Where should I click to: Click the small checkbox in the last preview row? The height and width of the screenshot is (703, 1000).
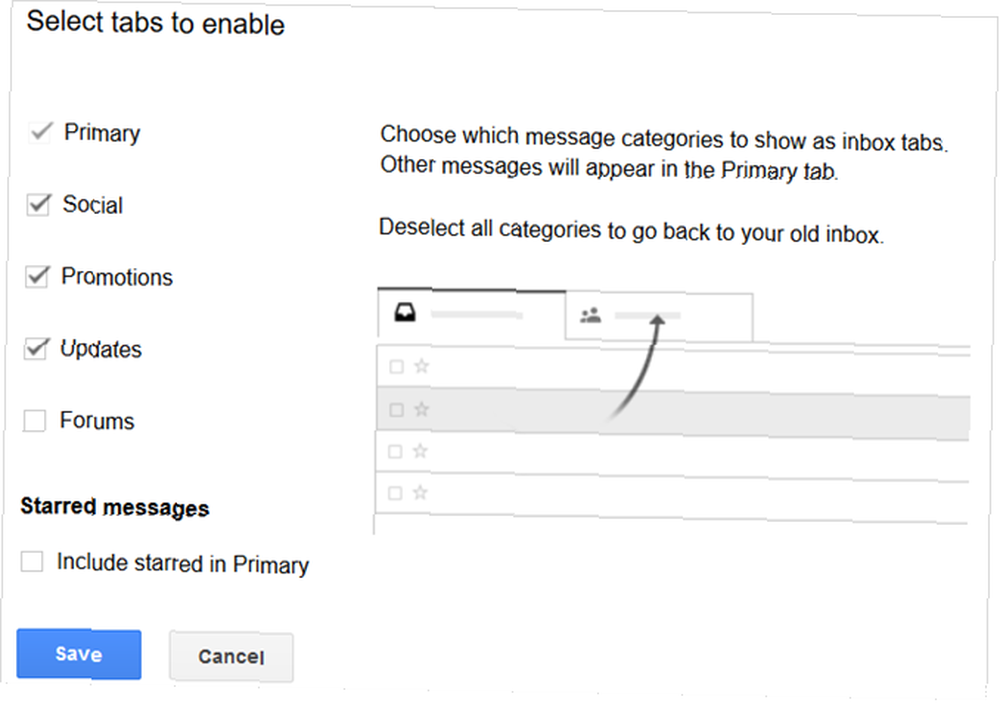(x=395, y=492)
